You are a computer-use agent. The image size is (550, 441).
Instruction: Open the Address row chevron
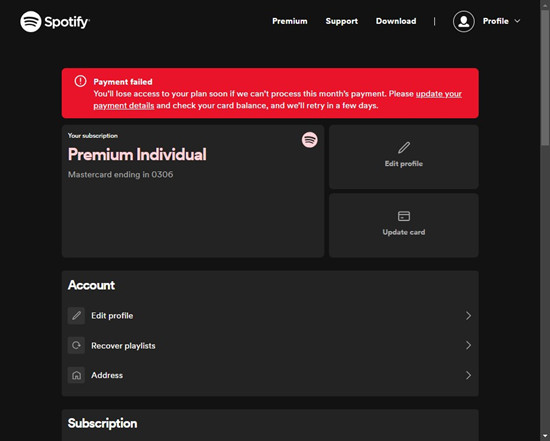click(468, 375)
